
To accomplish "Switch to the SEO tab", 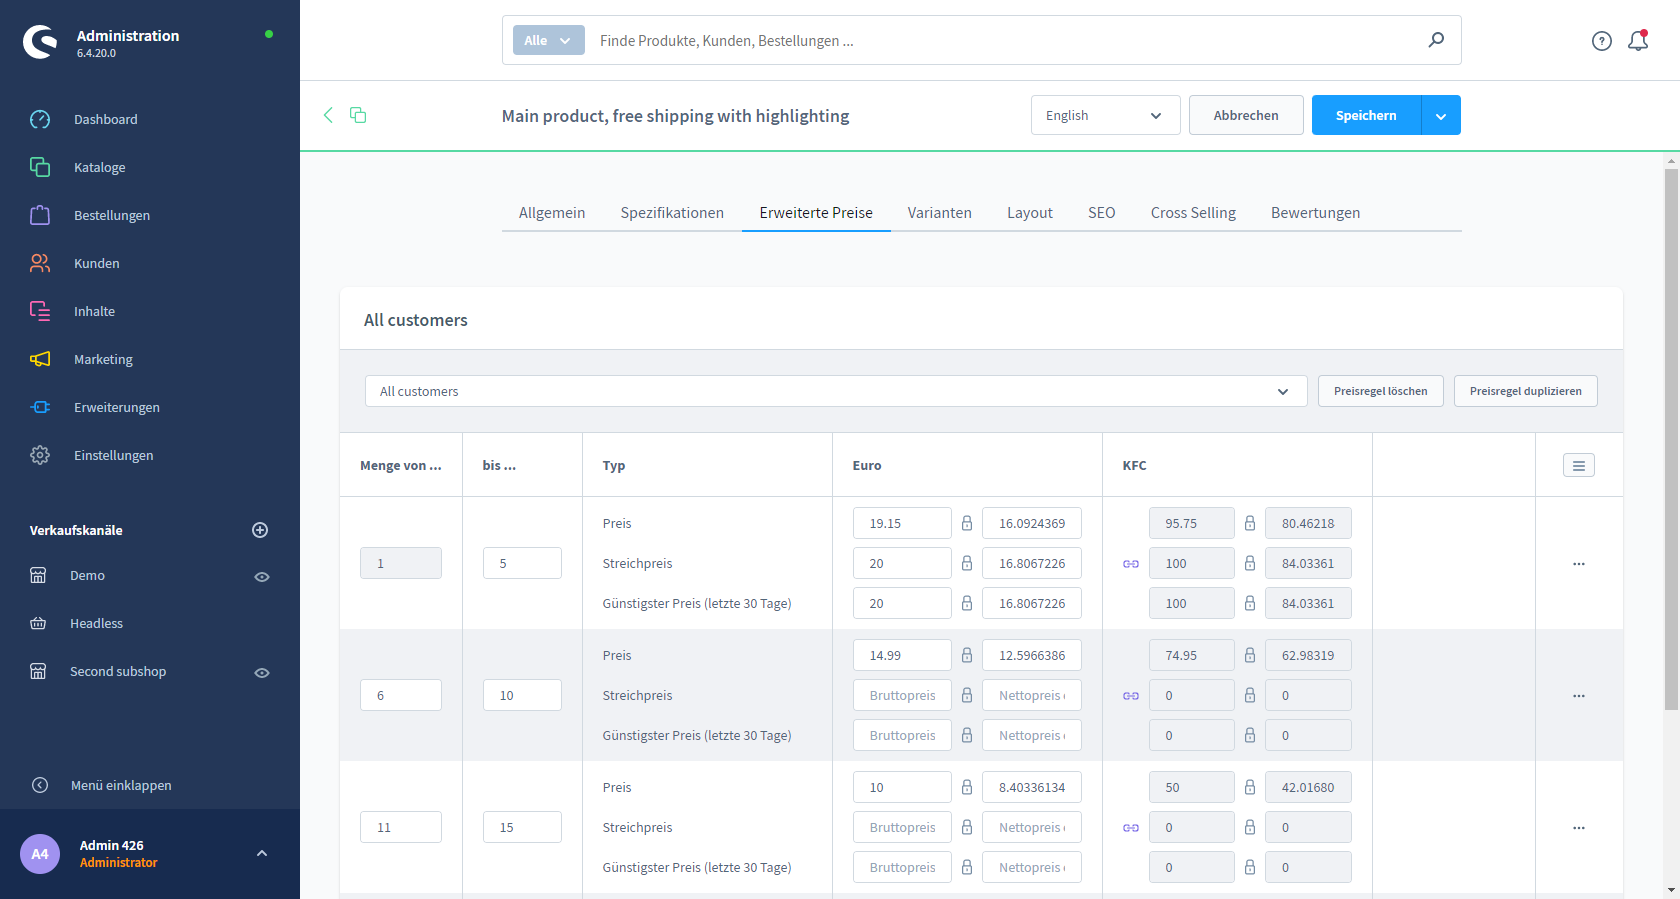I will pyautogui.click(x=1102, y=213).
